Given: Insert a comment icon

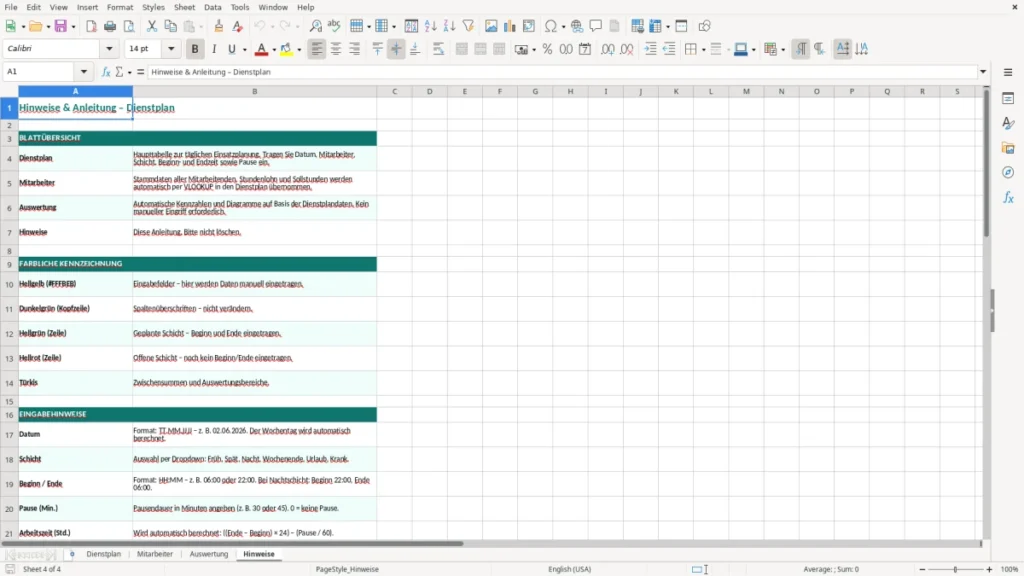Looking at the screenshot, I should coord(596,26).
